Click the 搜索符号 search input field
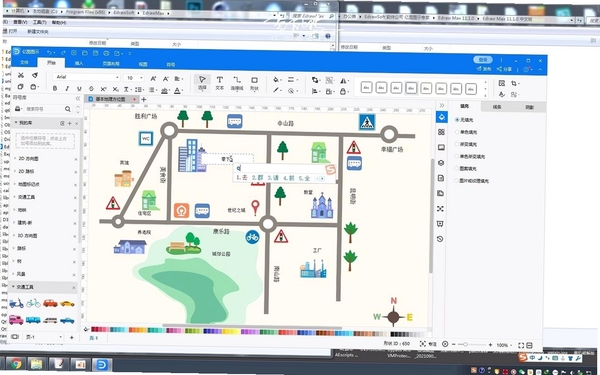 (x=44, y=109)
